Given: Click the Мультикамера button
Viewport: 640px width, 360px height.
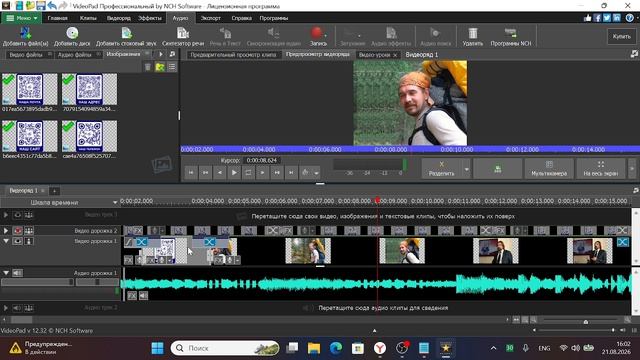Looking at the screenshot, I should click(x=549, y=169).
